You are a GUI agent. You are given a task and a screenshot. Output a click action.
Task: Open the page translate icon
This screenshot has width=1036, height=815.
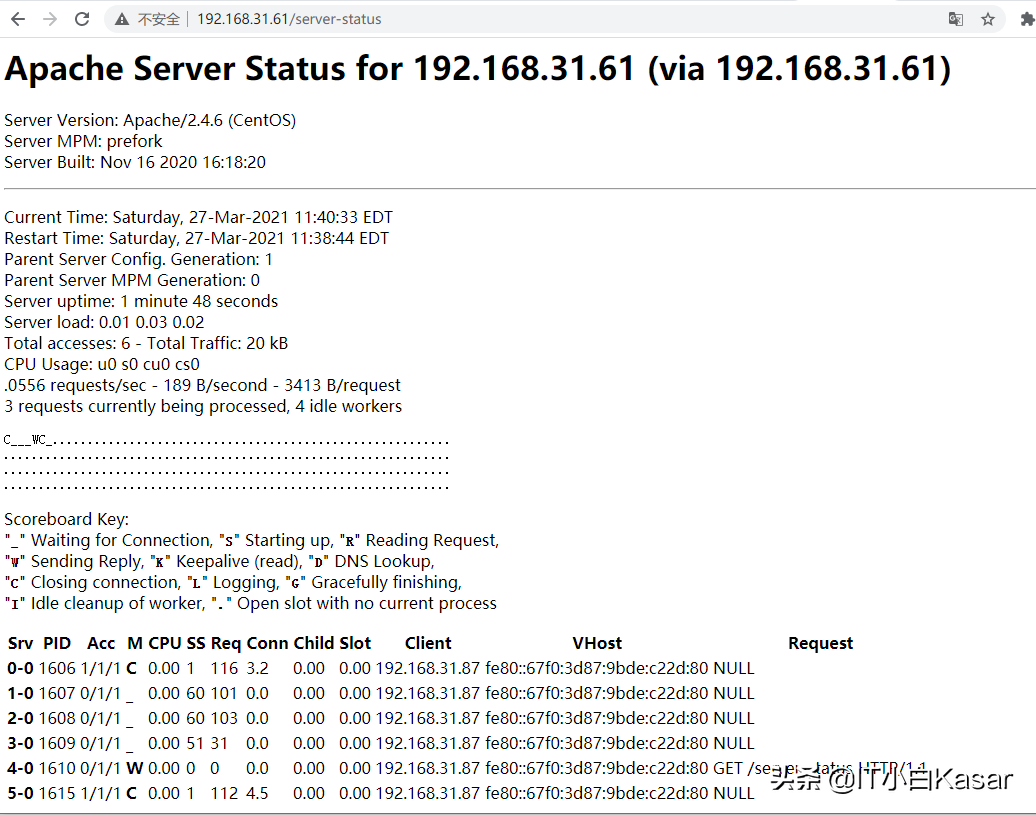955,19
